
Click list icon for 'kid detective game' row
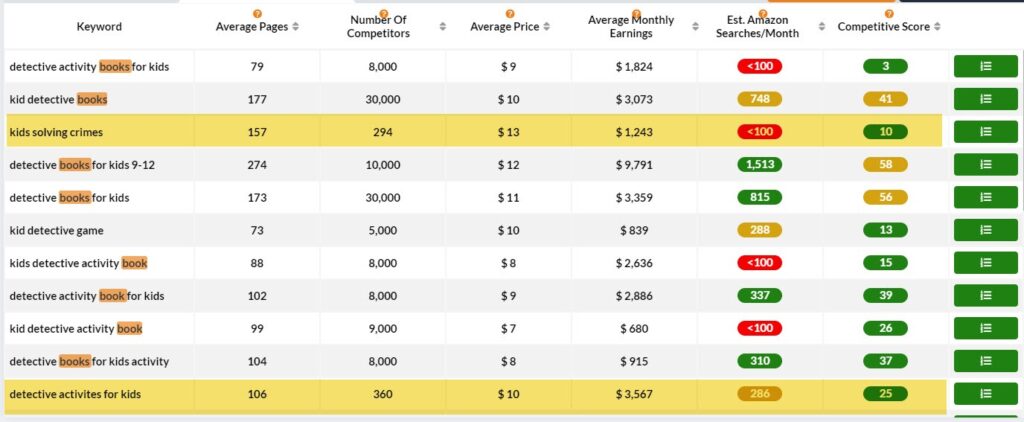pos(985,230)
